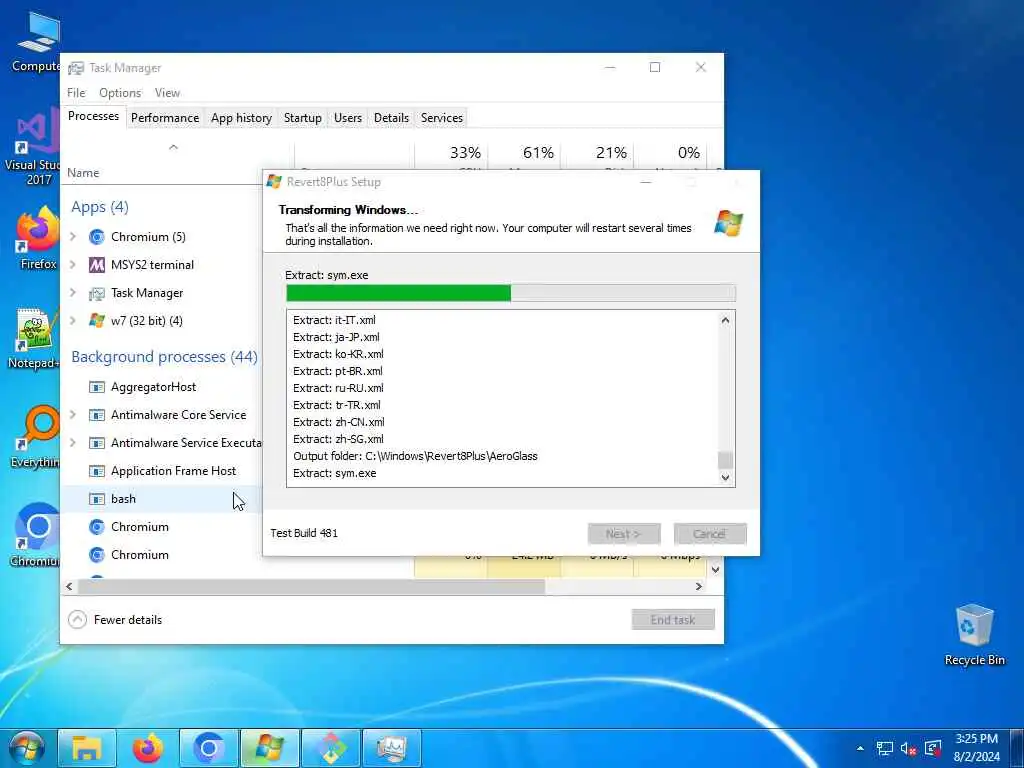Open Firefox from the taskbar

click(x=148, y=748)
